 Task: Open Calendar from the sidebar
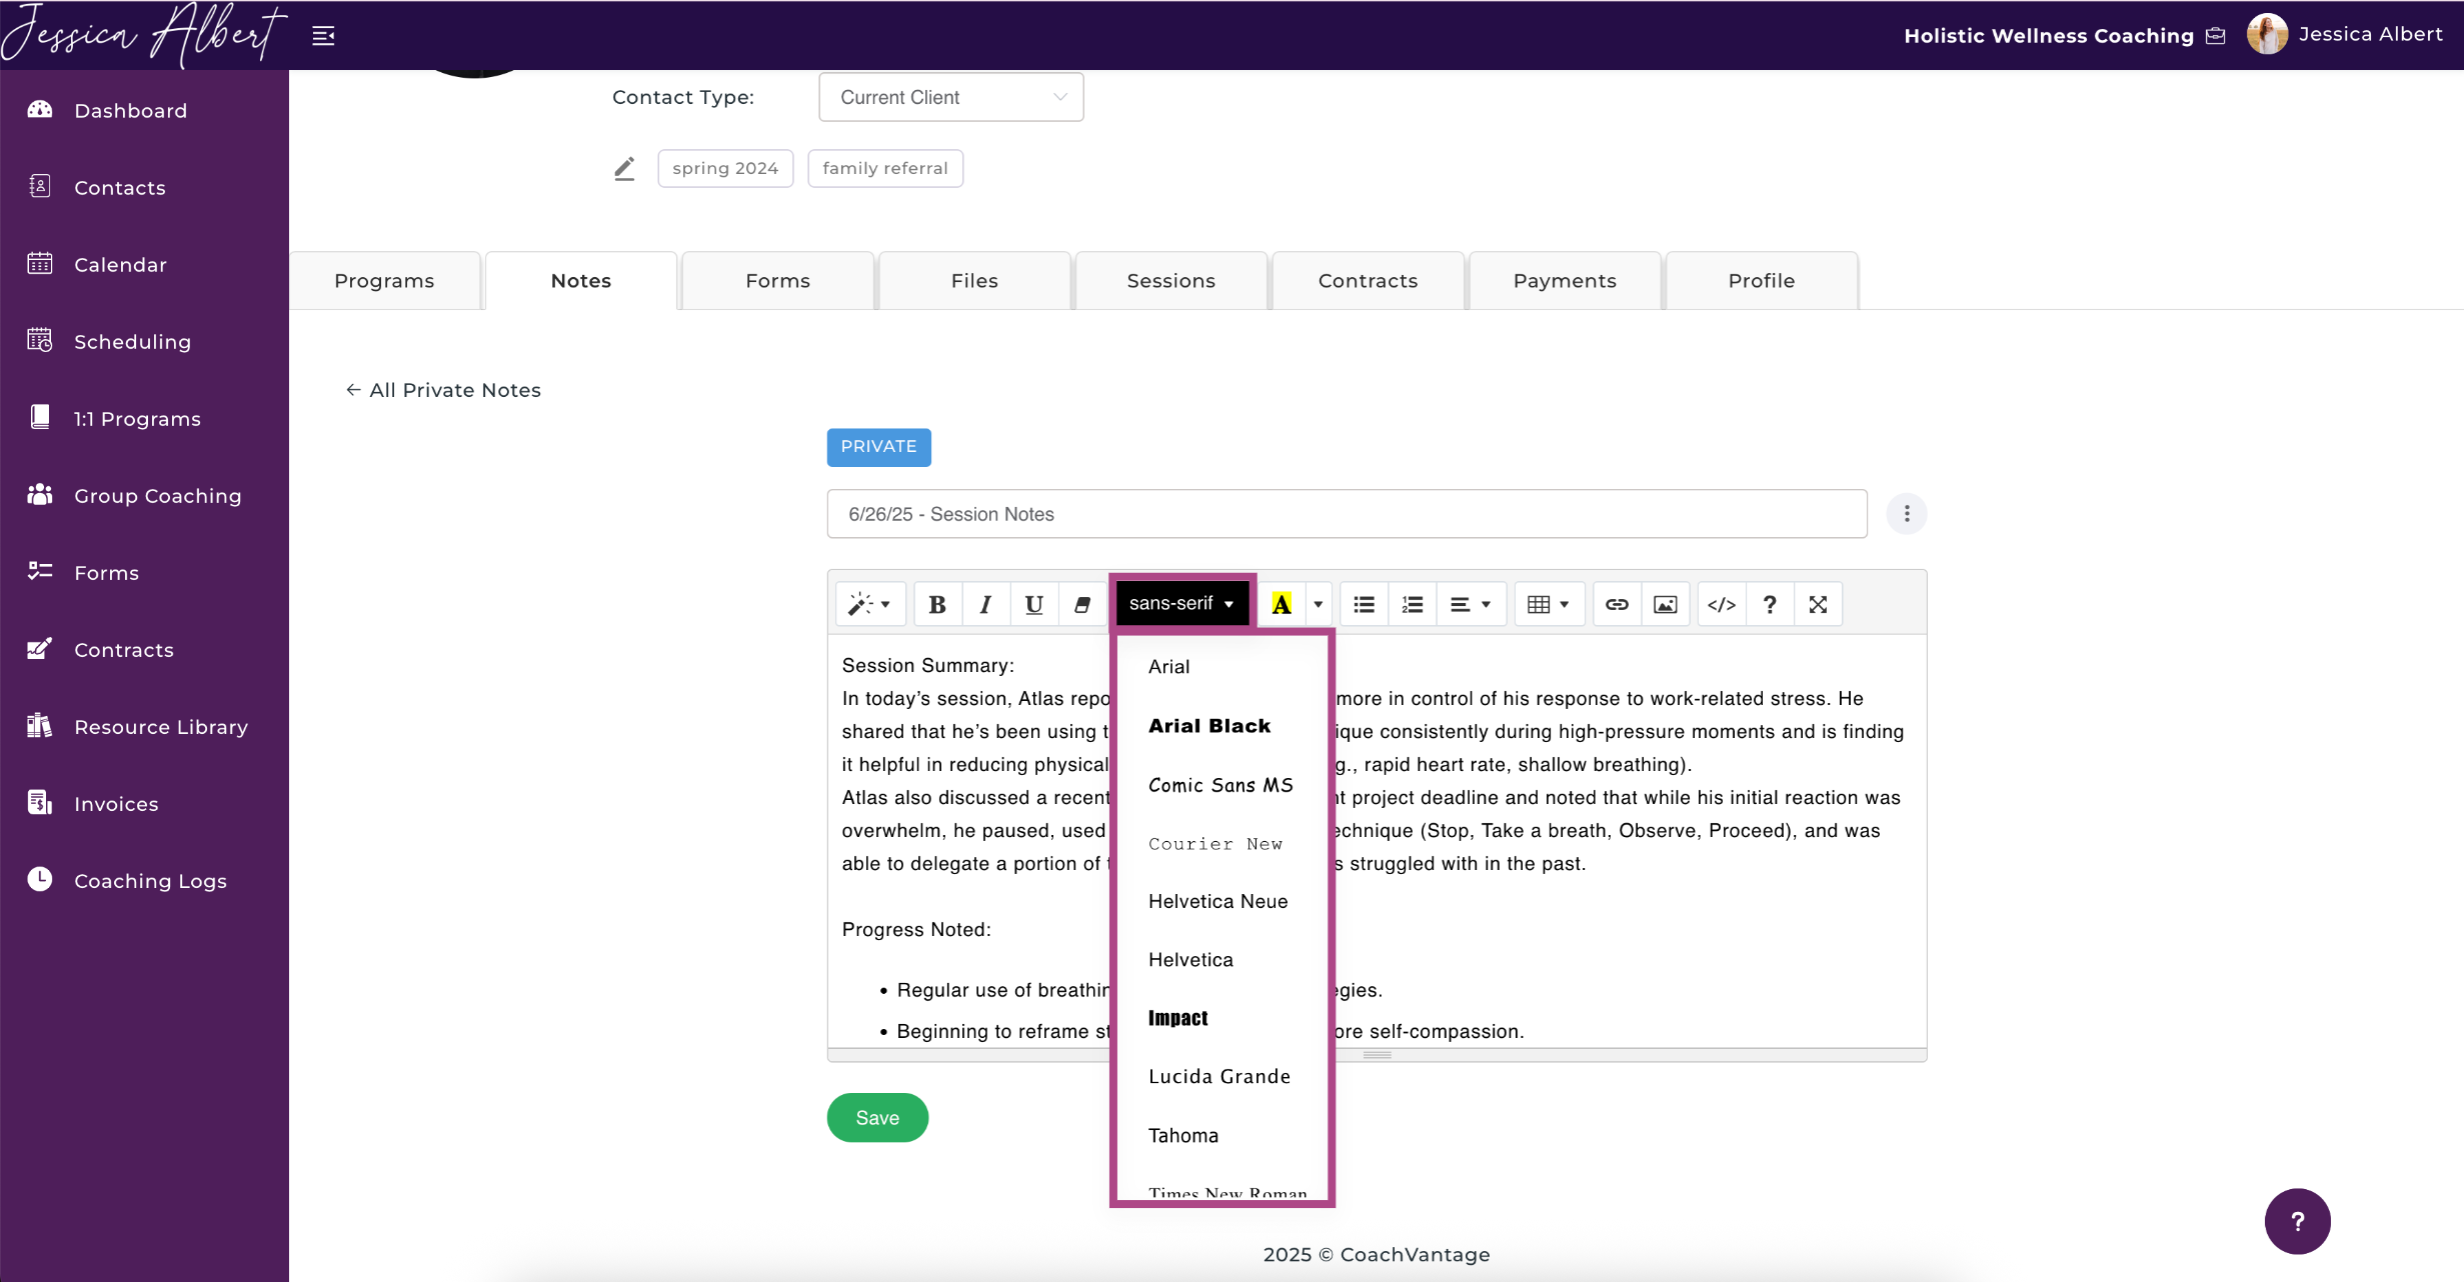pyautogui.click(x=120, y=264)
